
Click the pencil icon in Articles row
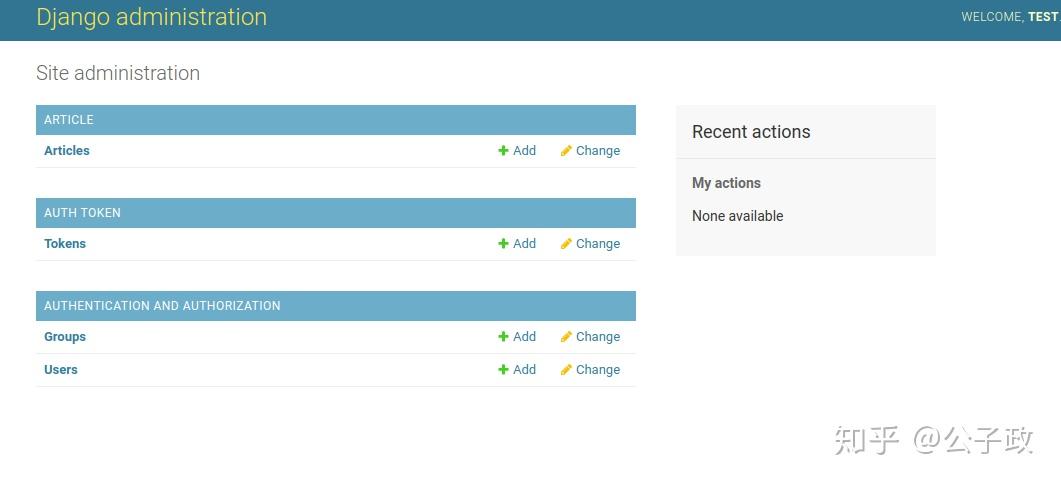[x=566, y=151]
